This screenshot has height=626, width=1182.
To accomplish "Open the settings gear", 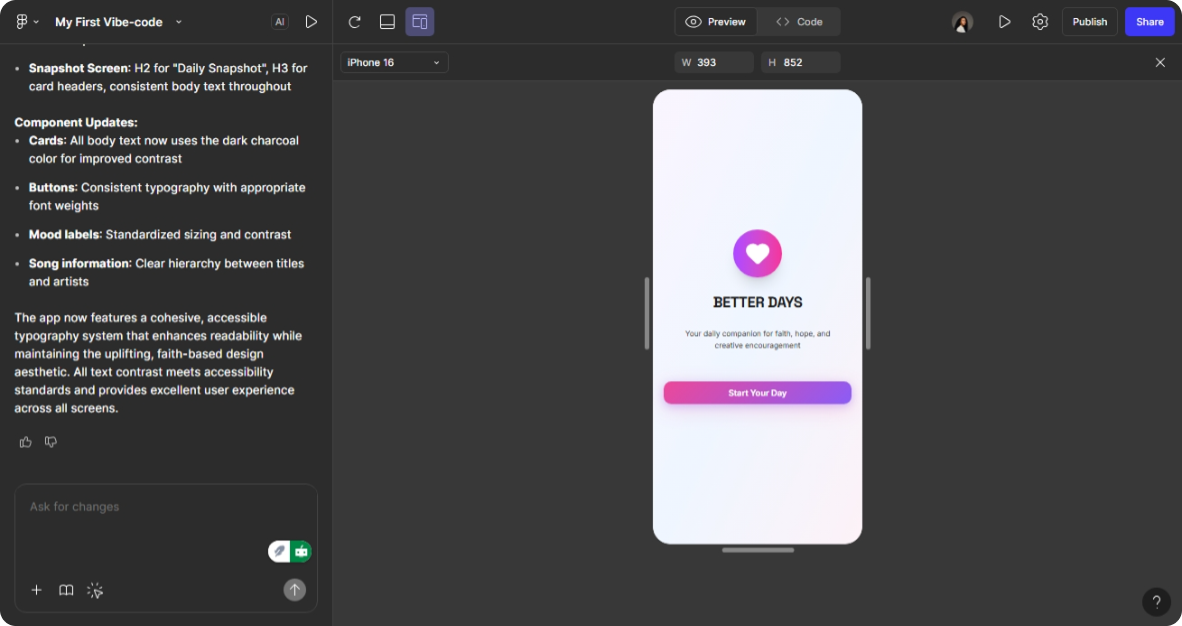I will pyautogui.click(x=1039, y=21).
